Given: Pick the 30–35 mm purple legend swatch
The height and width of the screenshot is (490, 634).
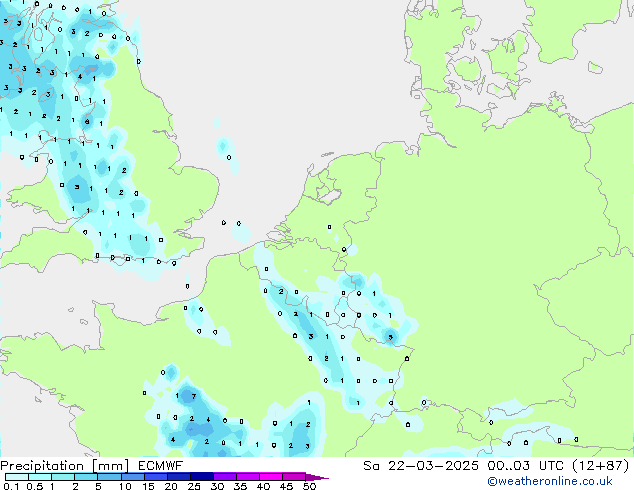Looking at the screenshot, I should (x=228, y=477).
